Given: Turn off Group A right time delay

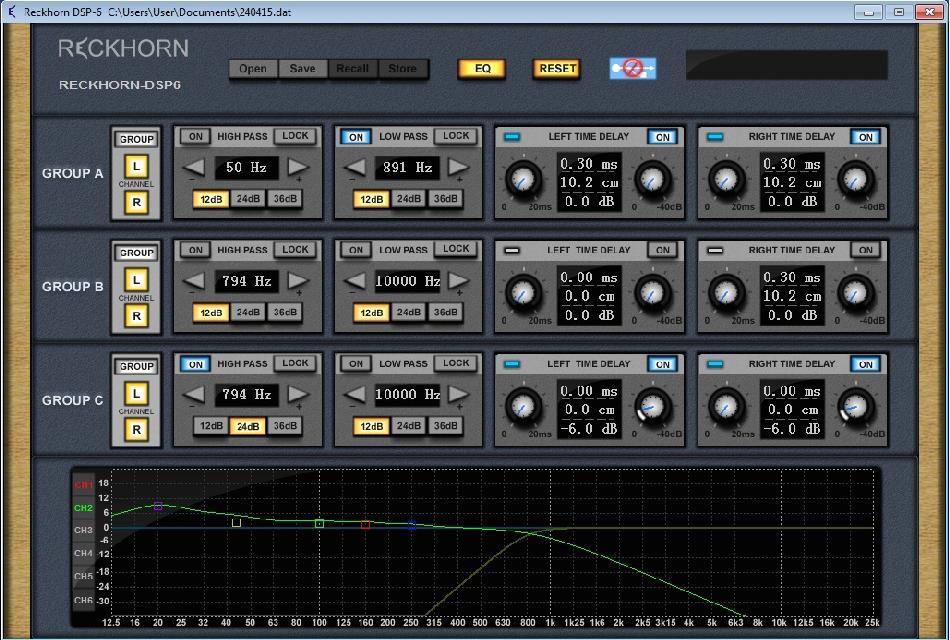Looking at the screenshot, I should (x=866, y=137).
